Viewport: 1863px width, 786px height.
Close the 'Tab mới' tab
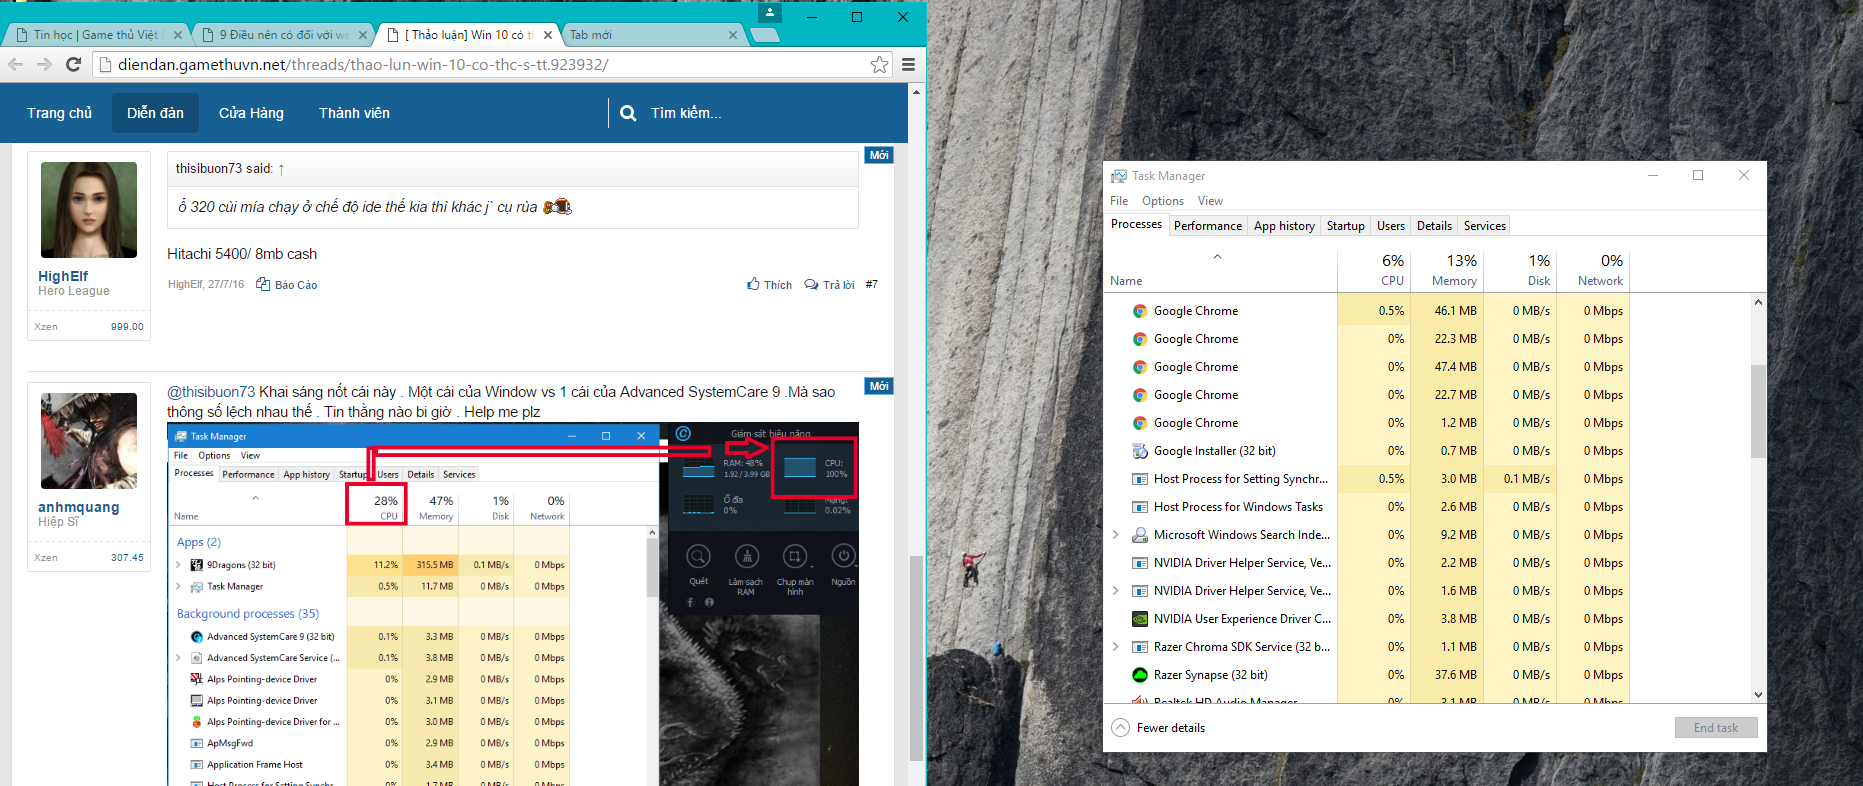pos(733,35)
